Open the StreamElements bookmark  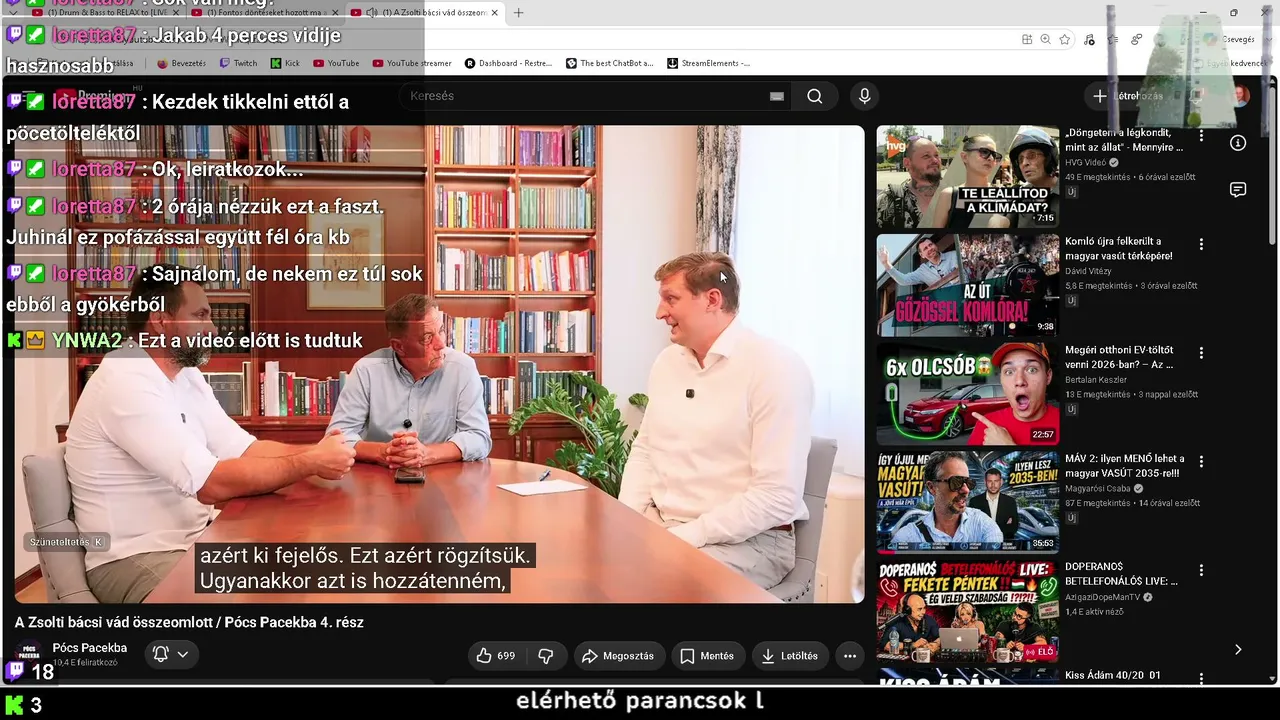coord(708,63)
